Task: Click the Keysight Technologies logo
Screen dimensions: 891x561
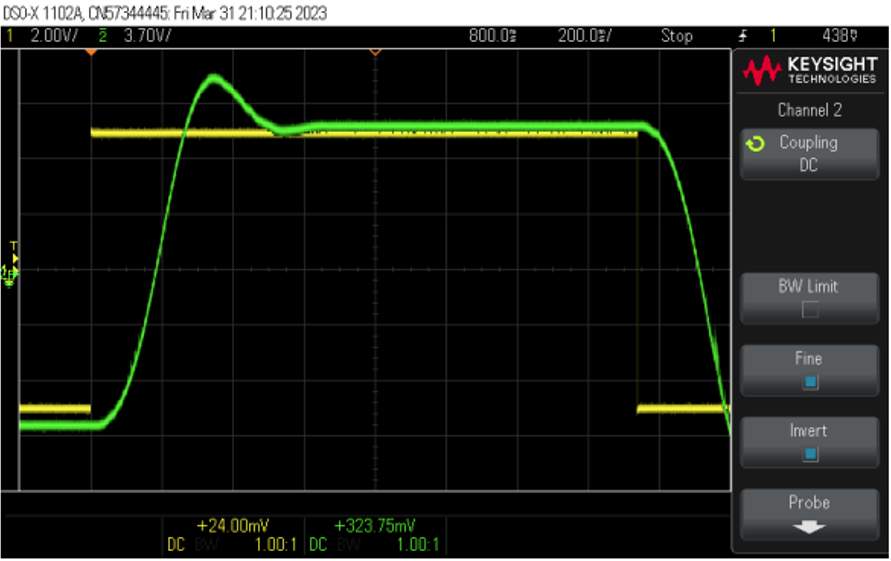Action: 808,70
